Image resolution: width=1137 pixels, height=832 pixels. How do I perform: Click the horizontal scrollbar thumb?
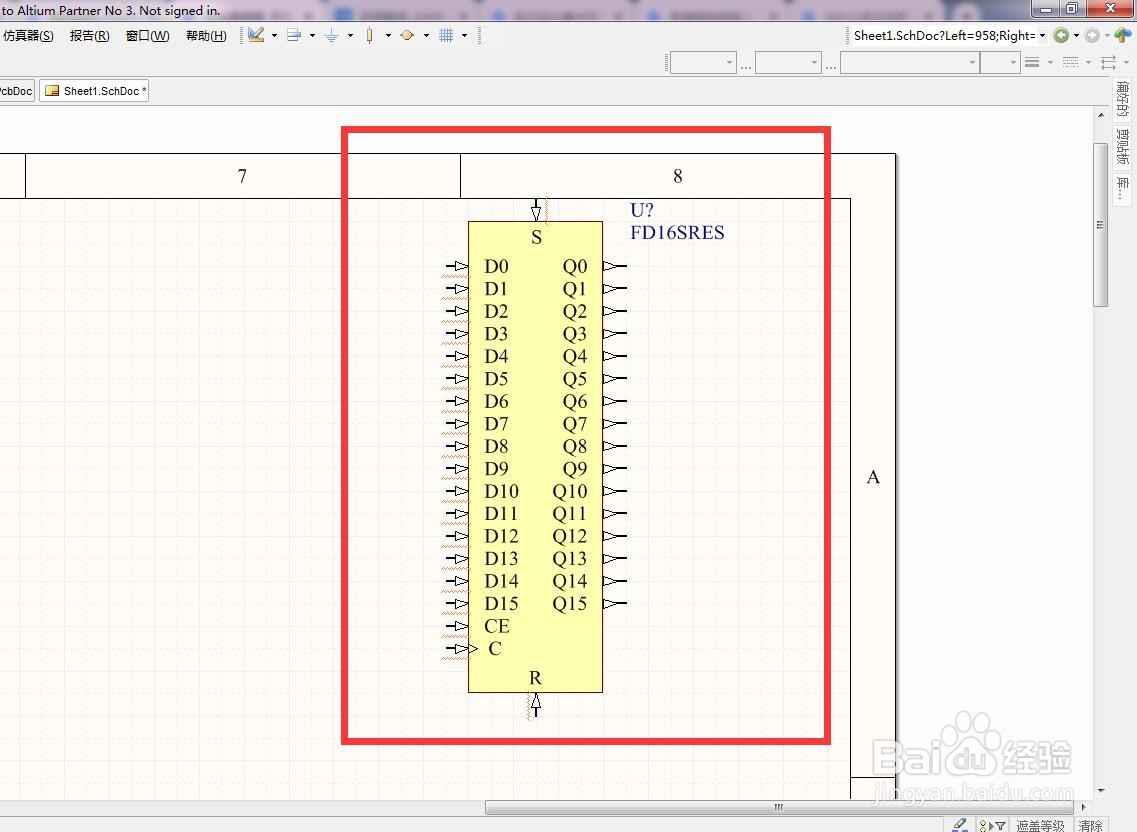point(779,807)
